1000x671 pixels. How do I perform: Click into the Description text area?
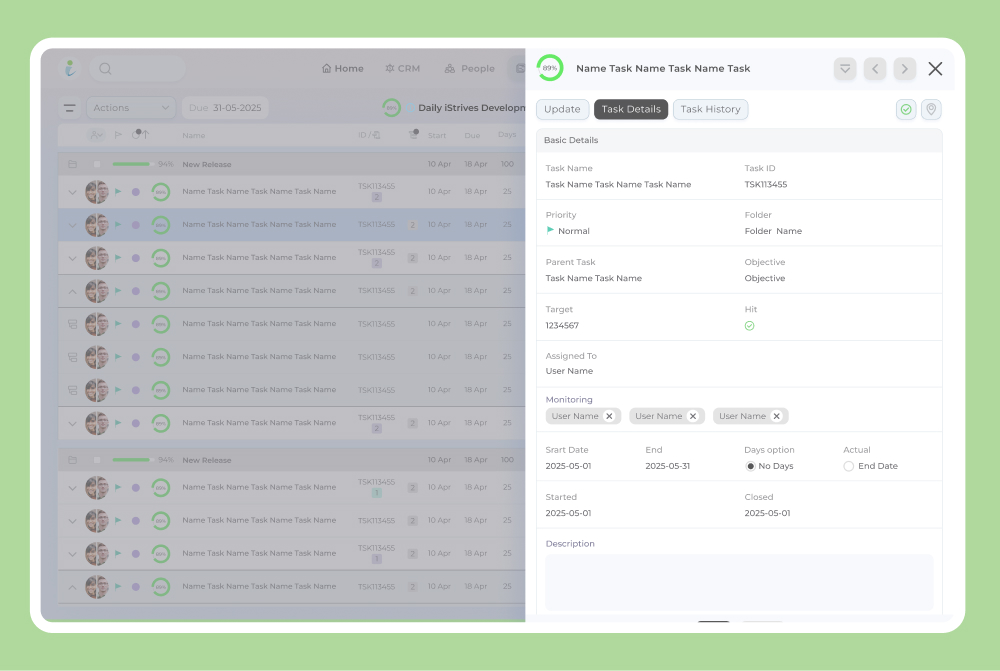(x=739, y=582)
